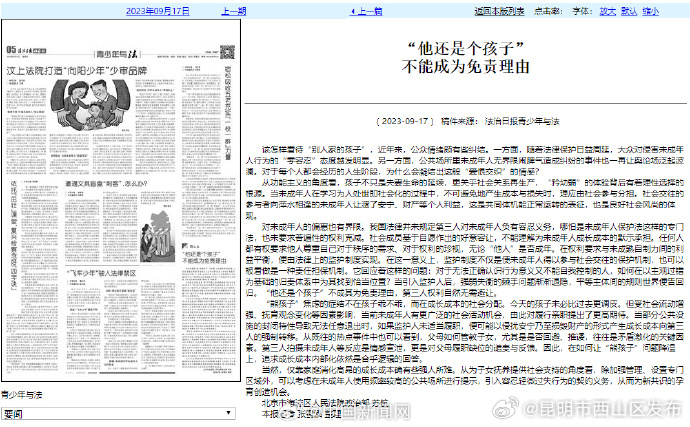Click vertical headline article at page left edge
Screen dimensions: 690x427
(x=14, y=235)
